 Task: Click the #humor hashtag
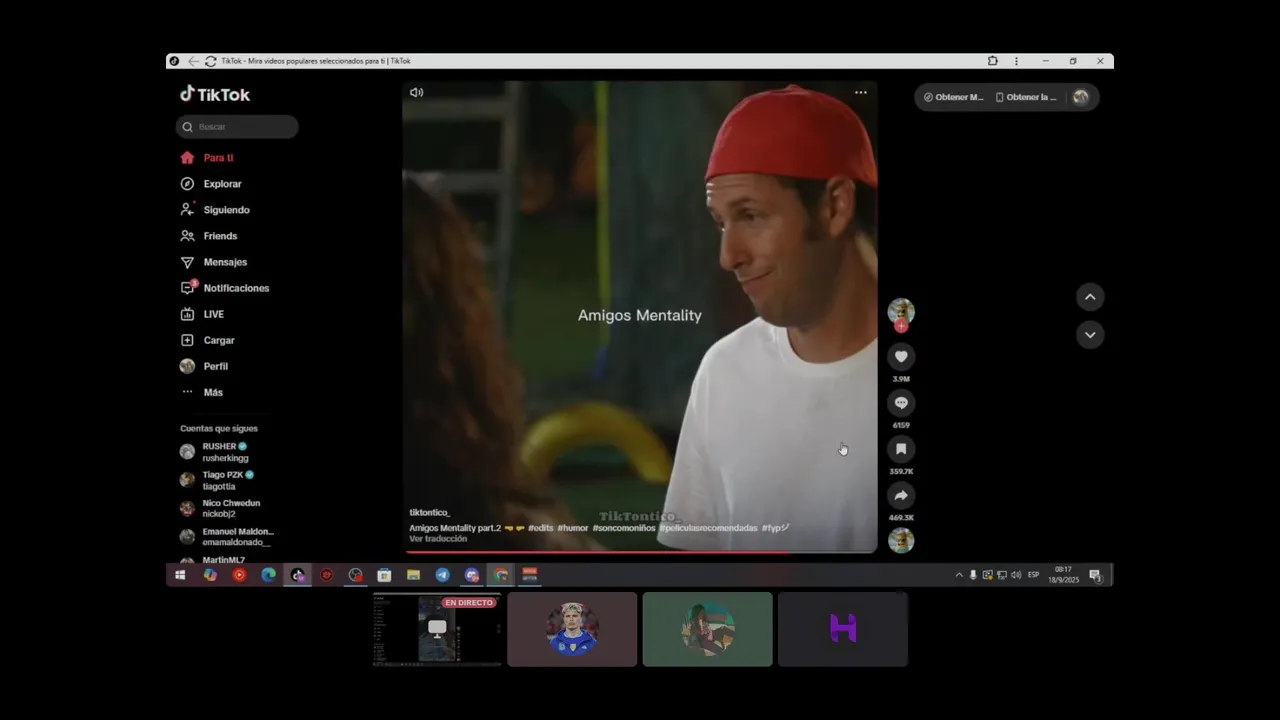point(573,528)
